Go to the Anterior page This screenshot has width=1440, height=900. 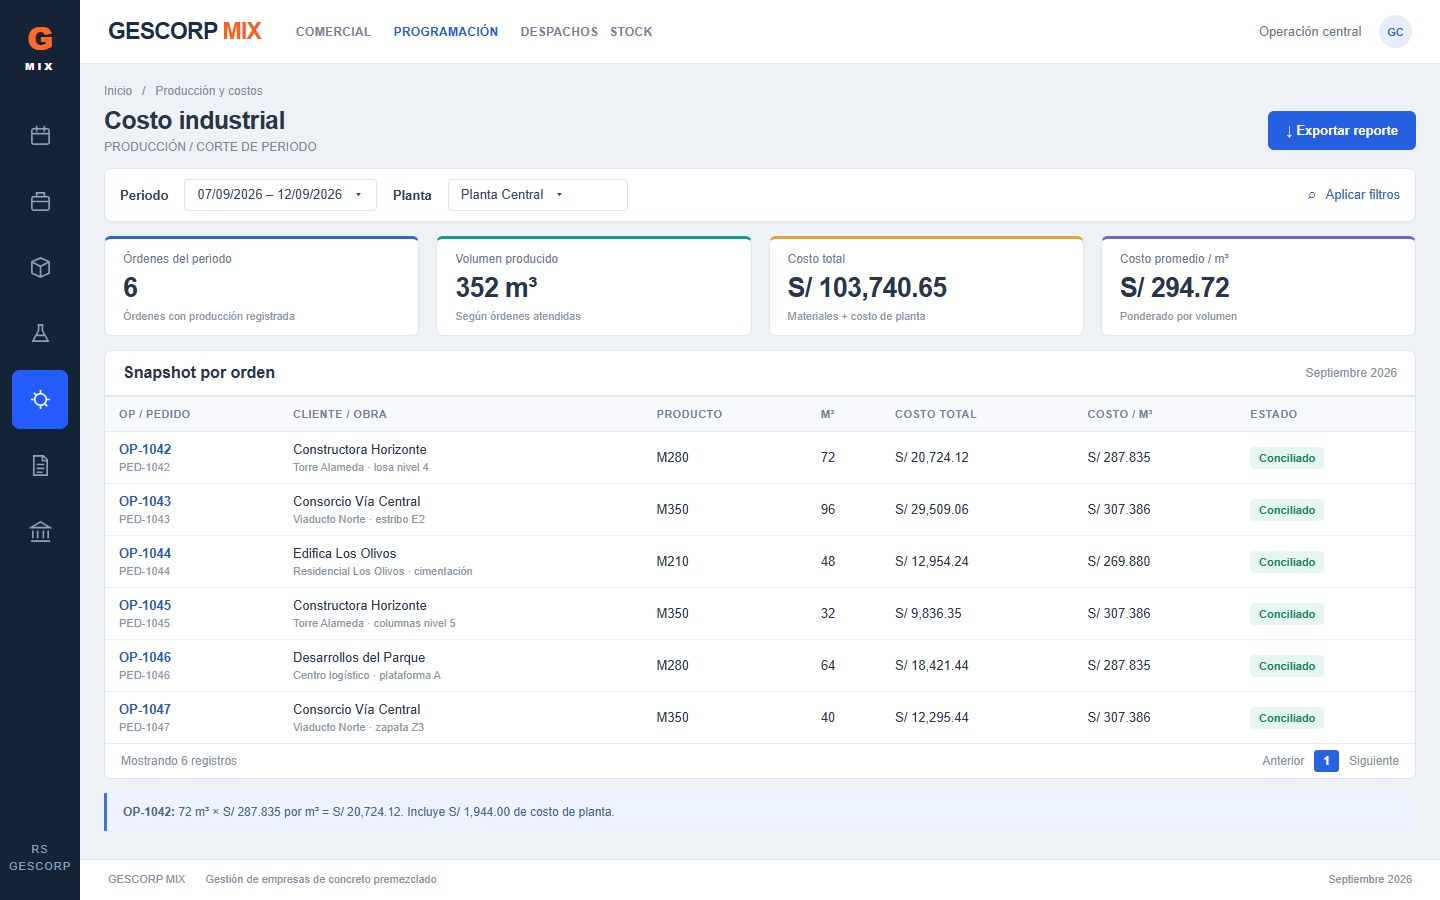[1283, 761]
